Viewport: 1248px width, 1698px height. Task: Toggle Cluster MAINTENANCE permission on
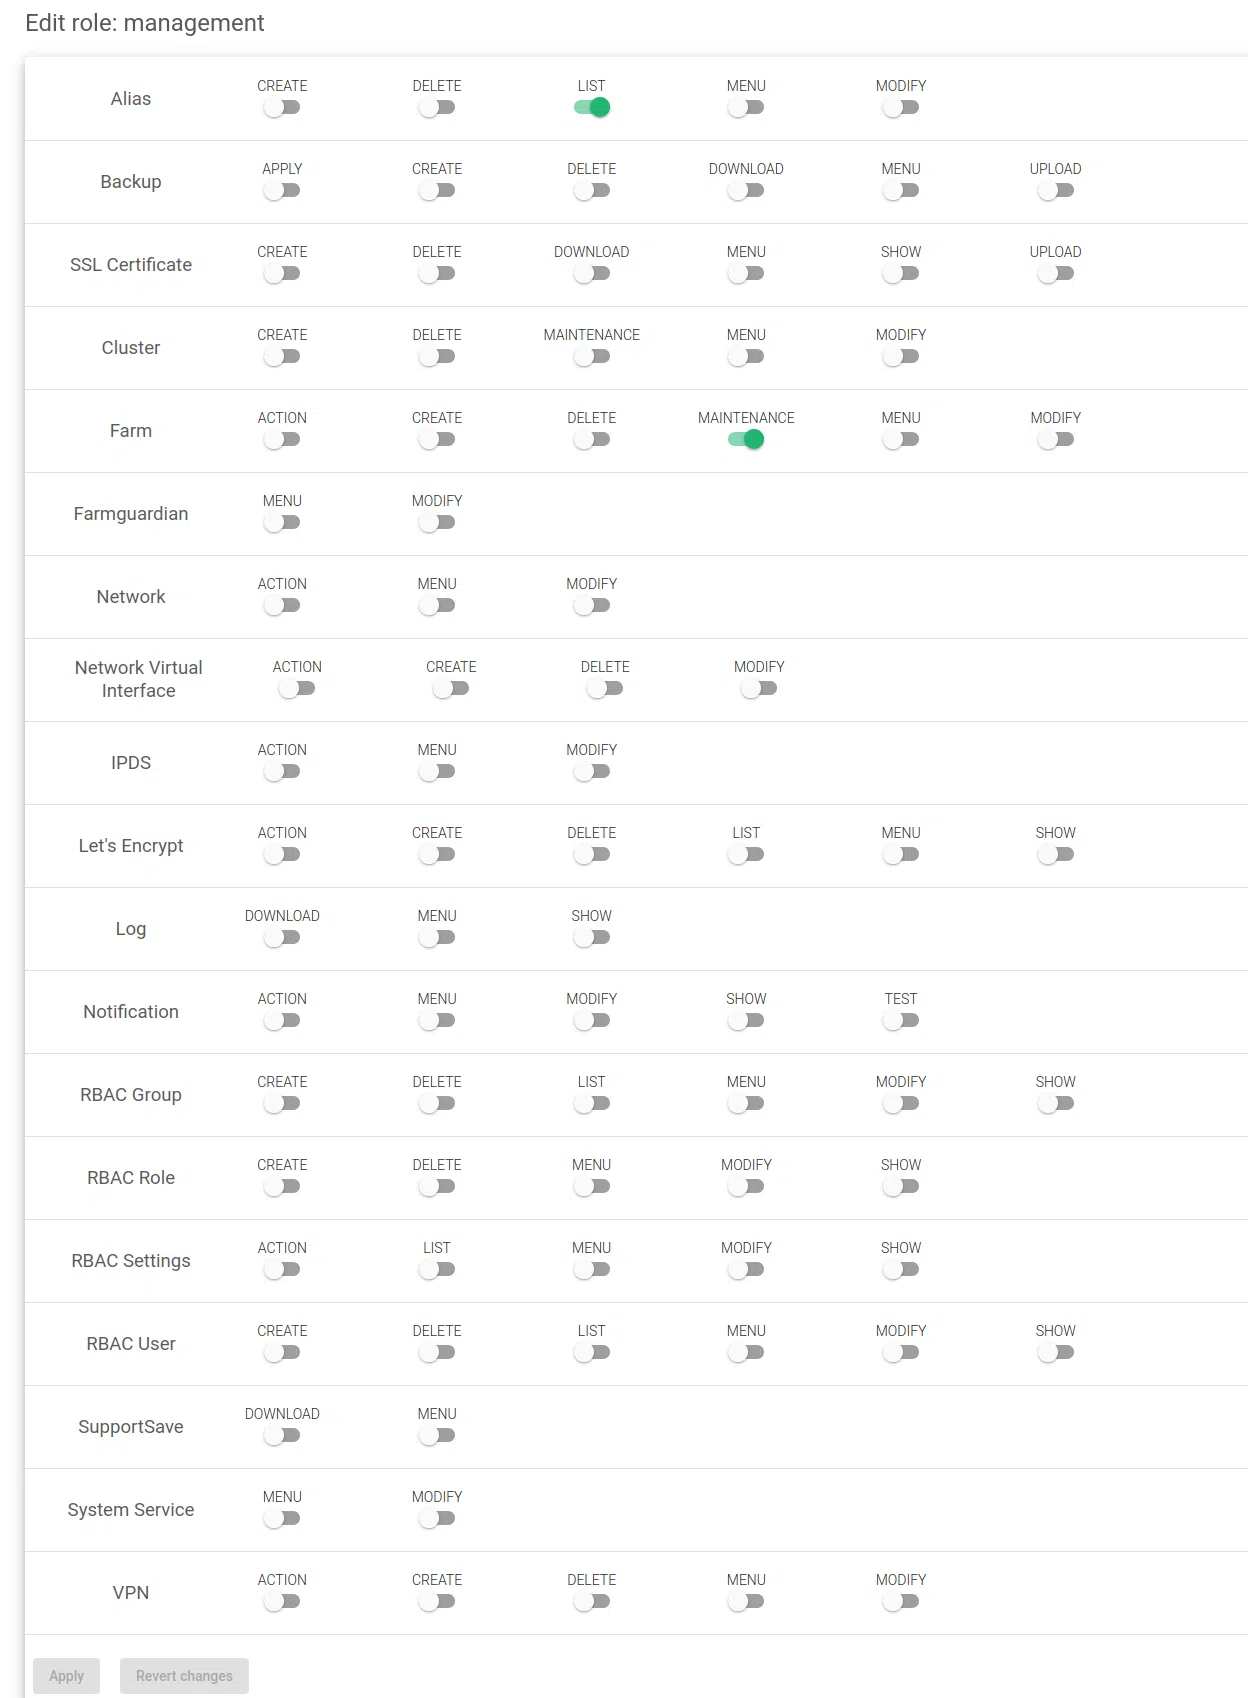click(592, 357)
